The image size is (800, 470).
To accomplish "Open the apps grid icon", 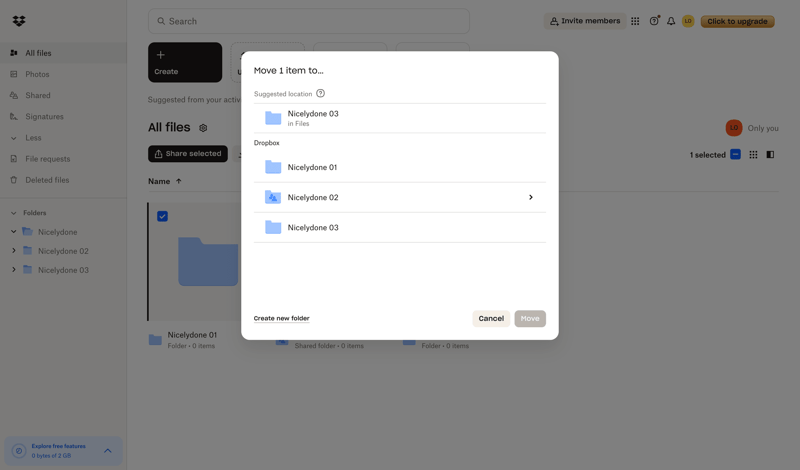I will pos(635,21).
